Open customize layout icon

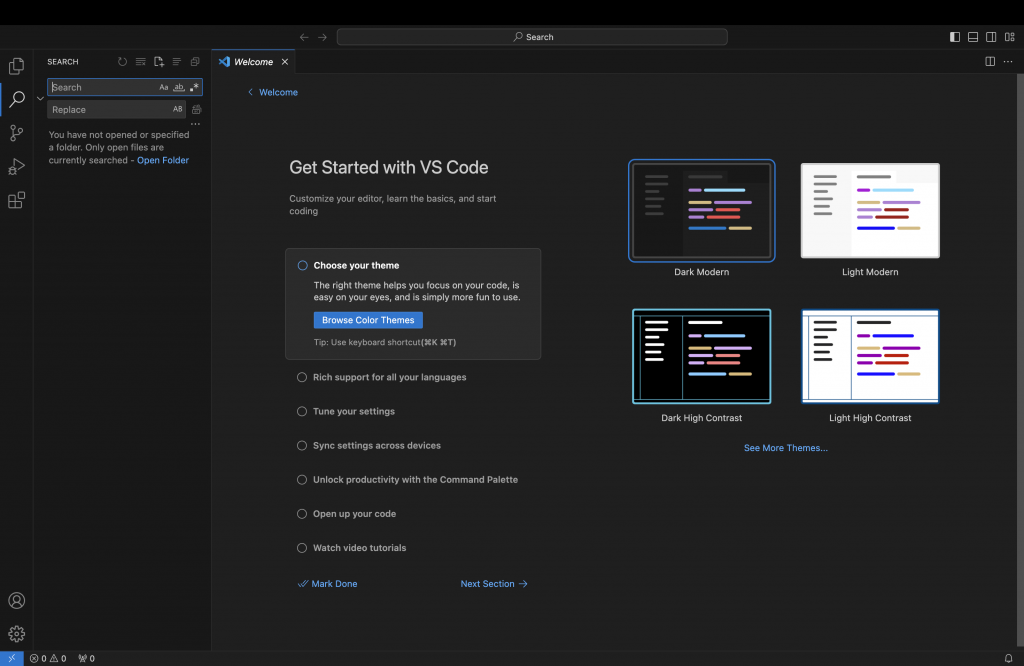(x=1010, y=37)
